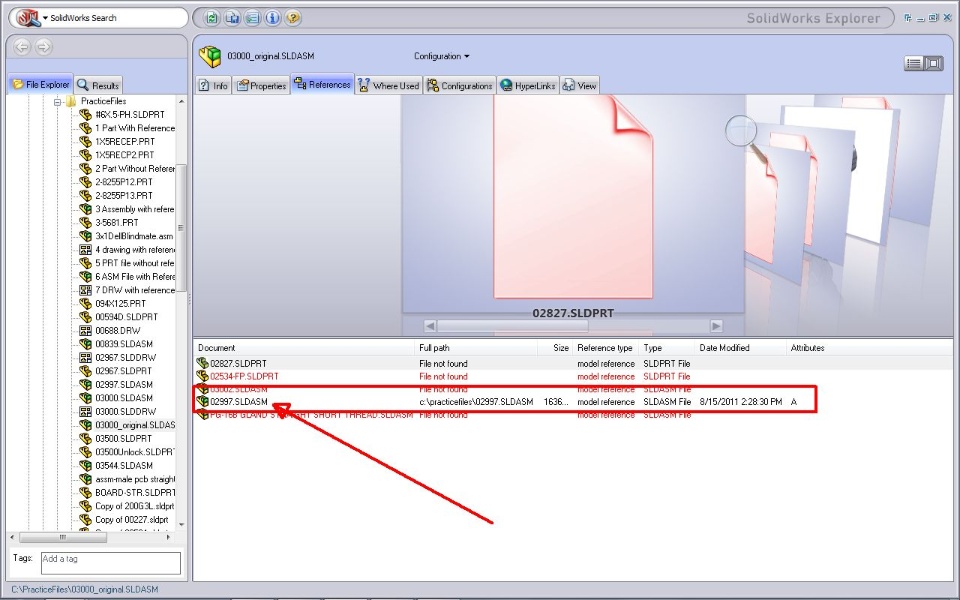Image resolution: width=960 pixels, height=600 pixels.
Task: Open the Configuration dropdown
Action: point(441,56)
